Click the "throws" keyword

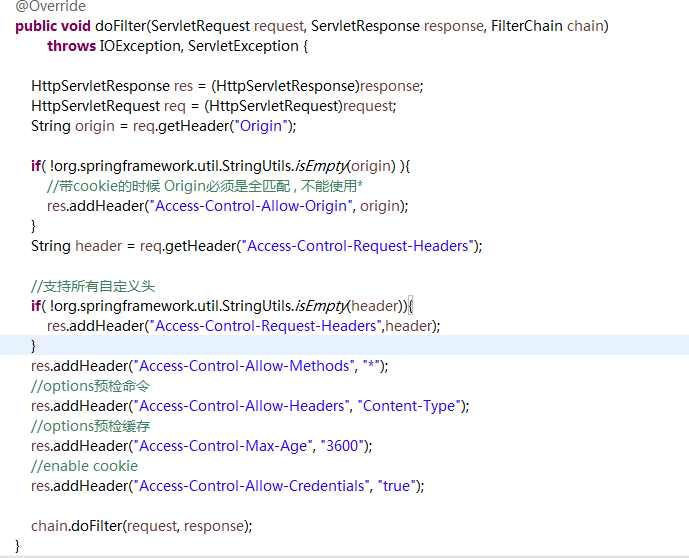click(x=72, y=46)
